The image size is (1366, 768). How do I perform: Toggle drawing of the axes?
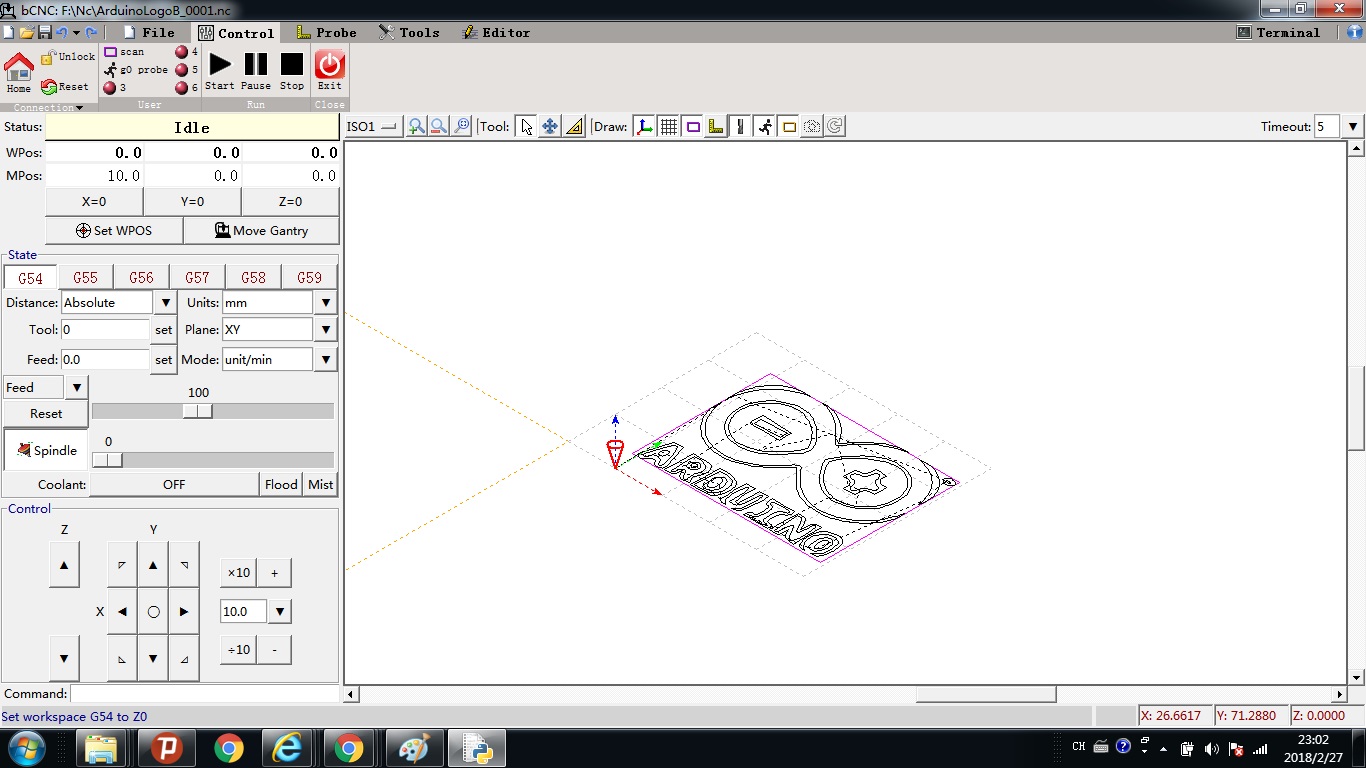tap(645, 126)
